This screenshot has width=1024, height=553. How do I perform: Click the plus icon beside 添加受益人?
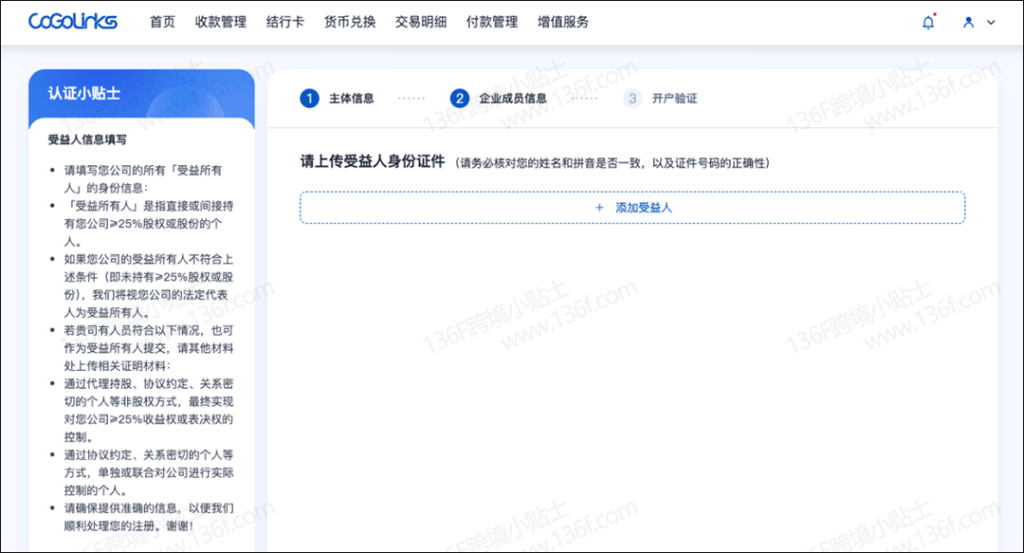pos(600,208)
